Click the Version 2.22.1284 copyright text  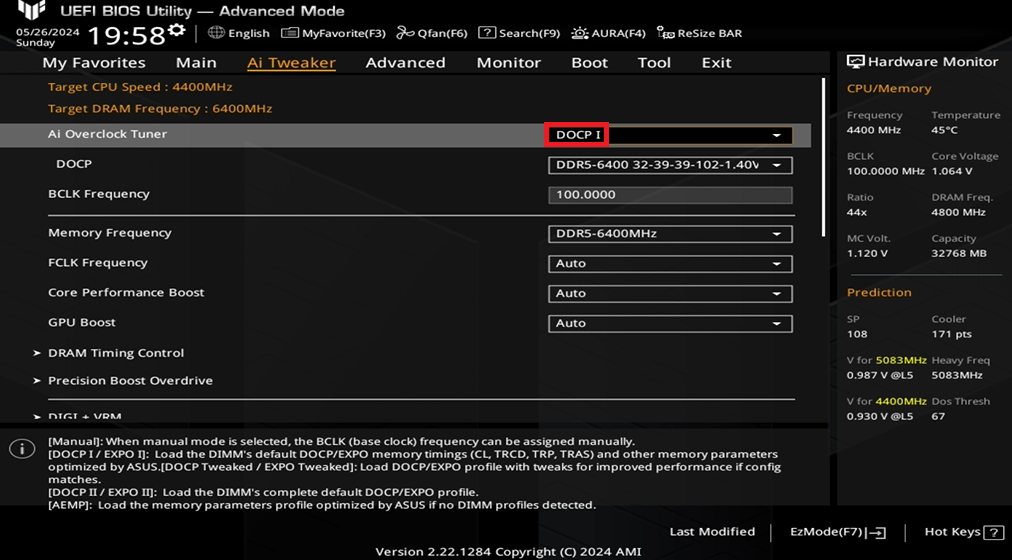[508, 552]
